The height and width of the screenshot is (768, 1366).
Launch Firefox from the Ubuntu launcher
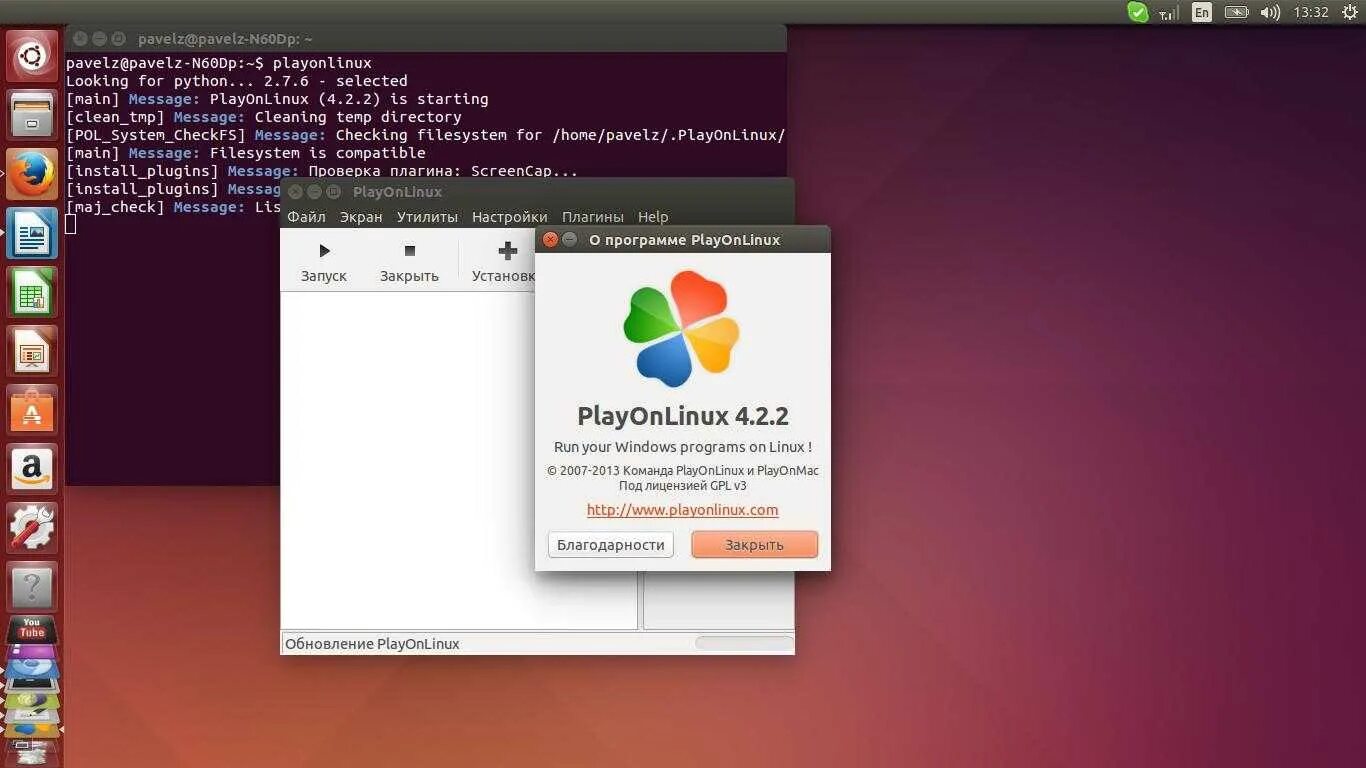coord(32,174)
